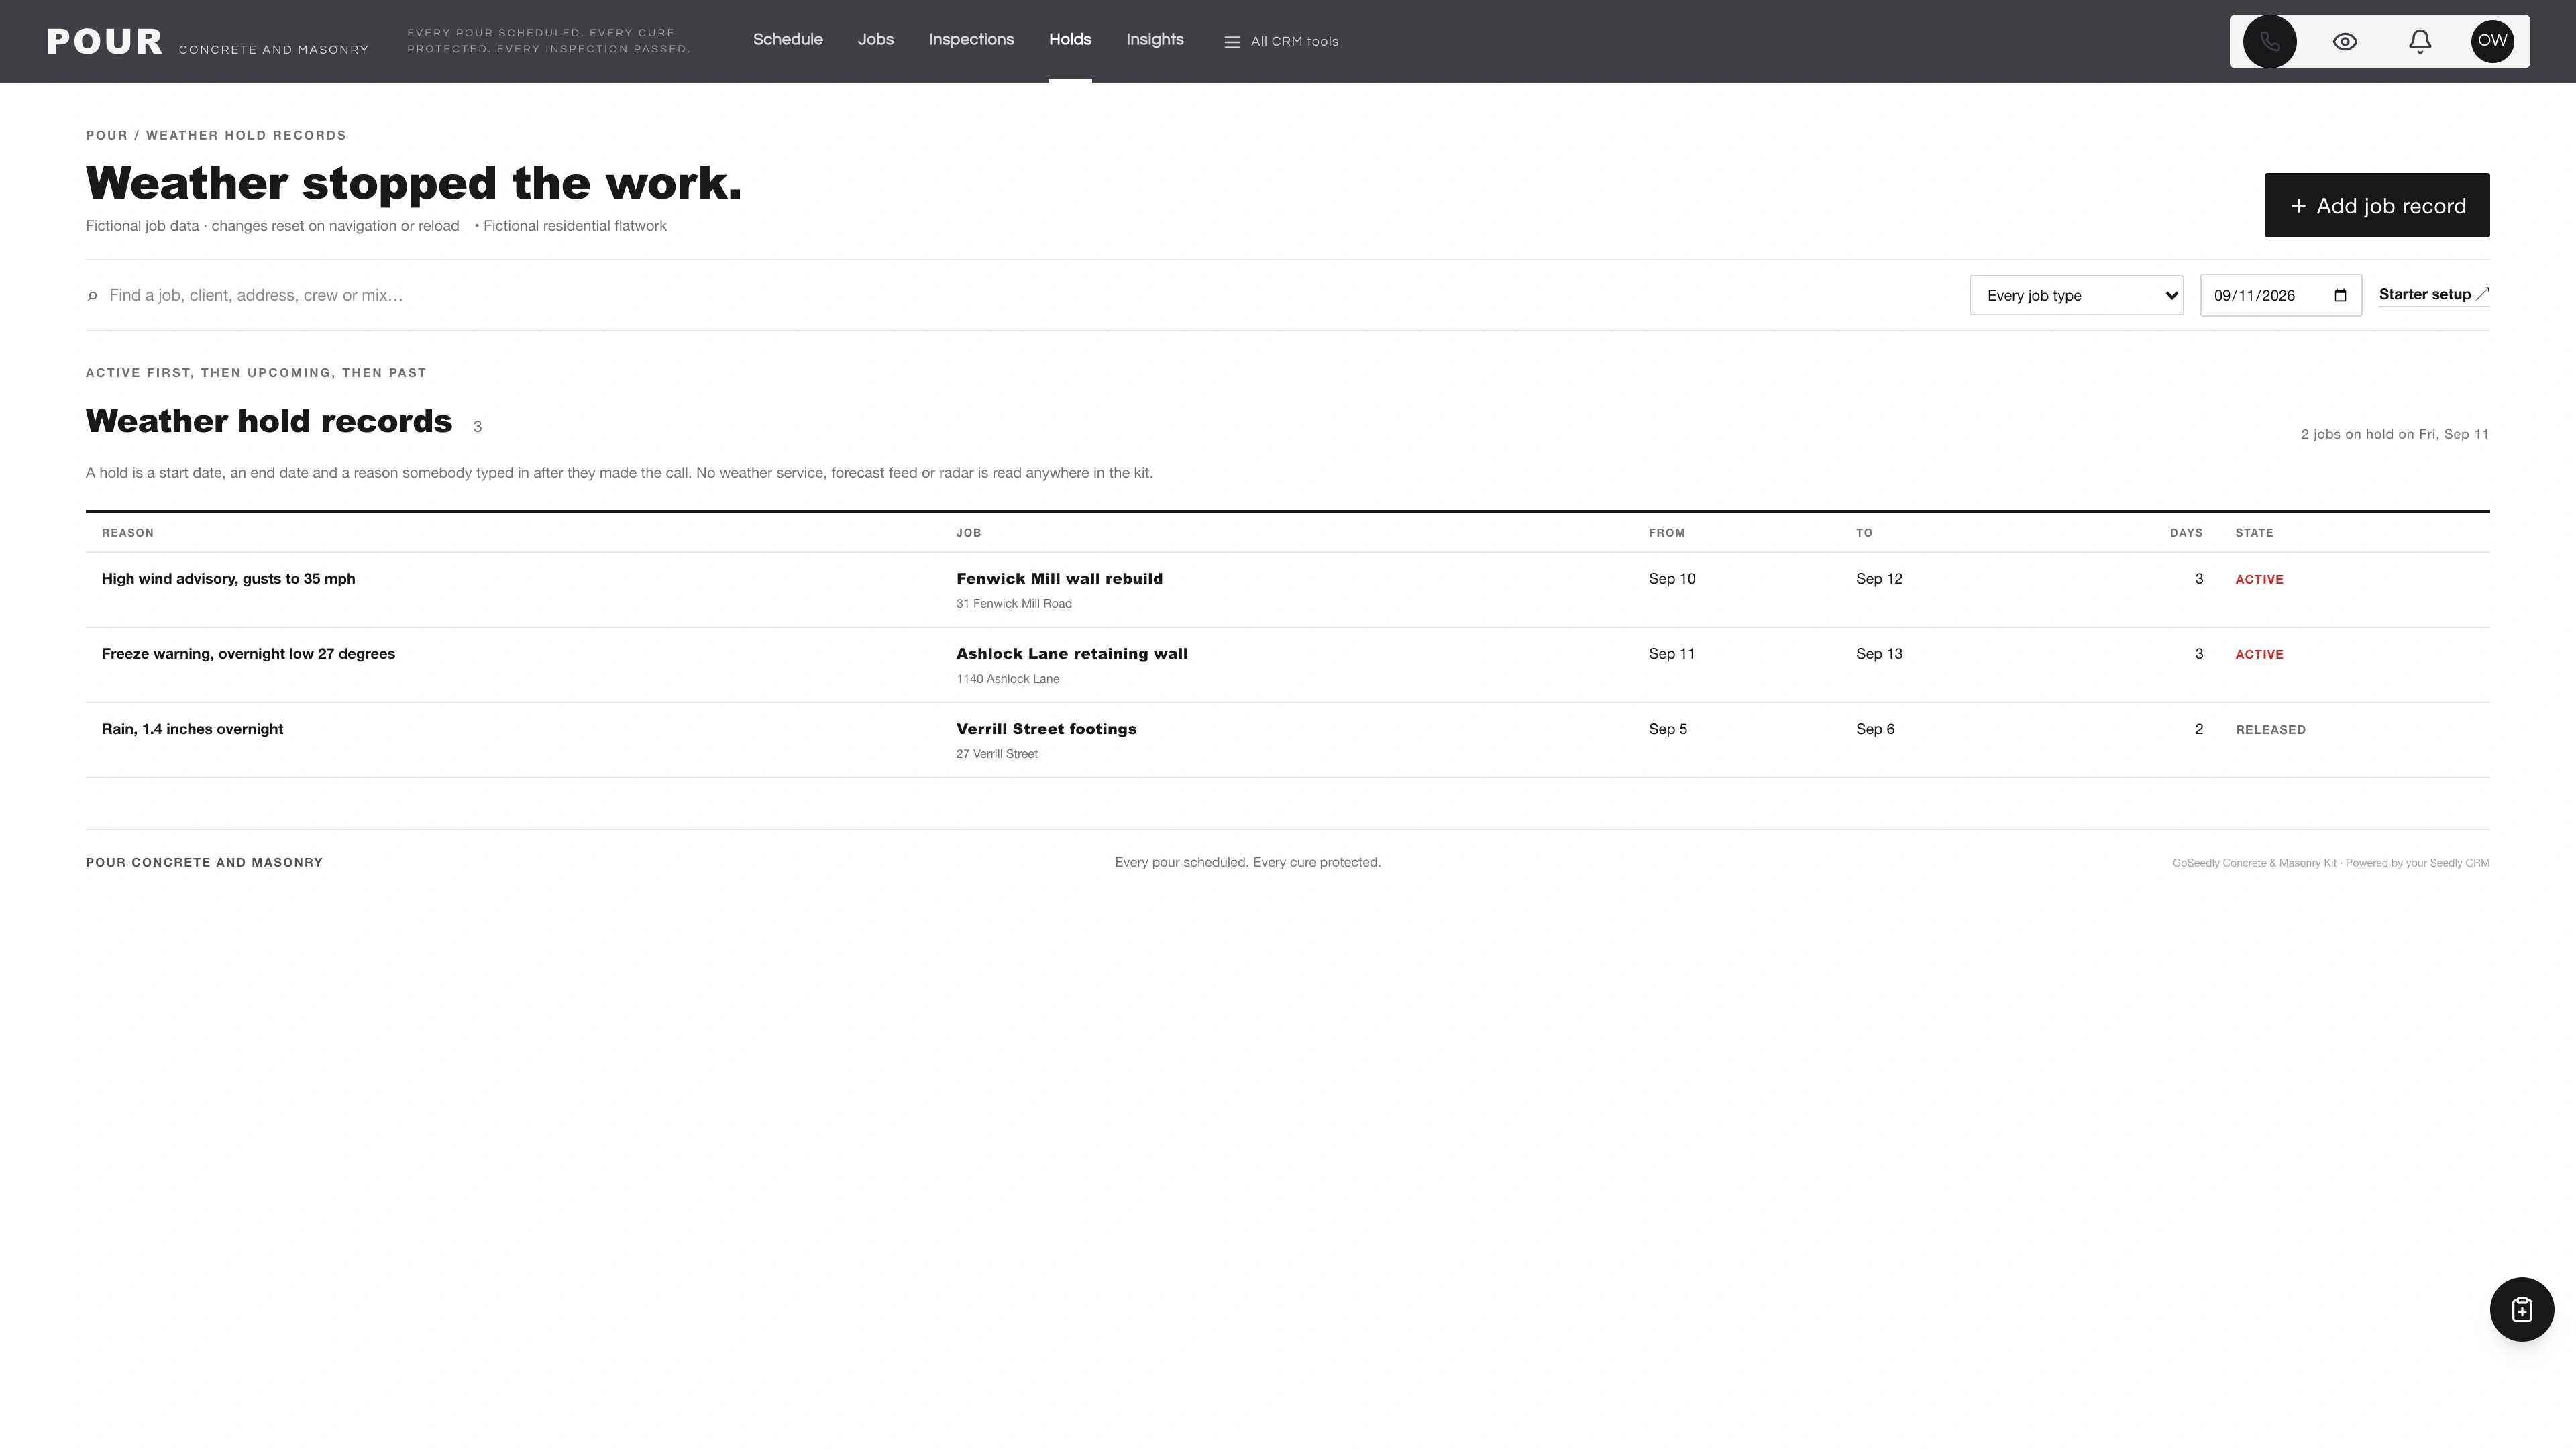This screenshot has height=1449, width=2576.
Task: Click the State column header
Action: [2254, 533]
